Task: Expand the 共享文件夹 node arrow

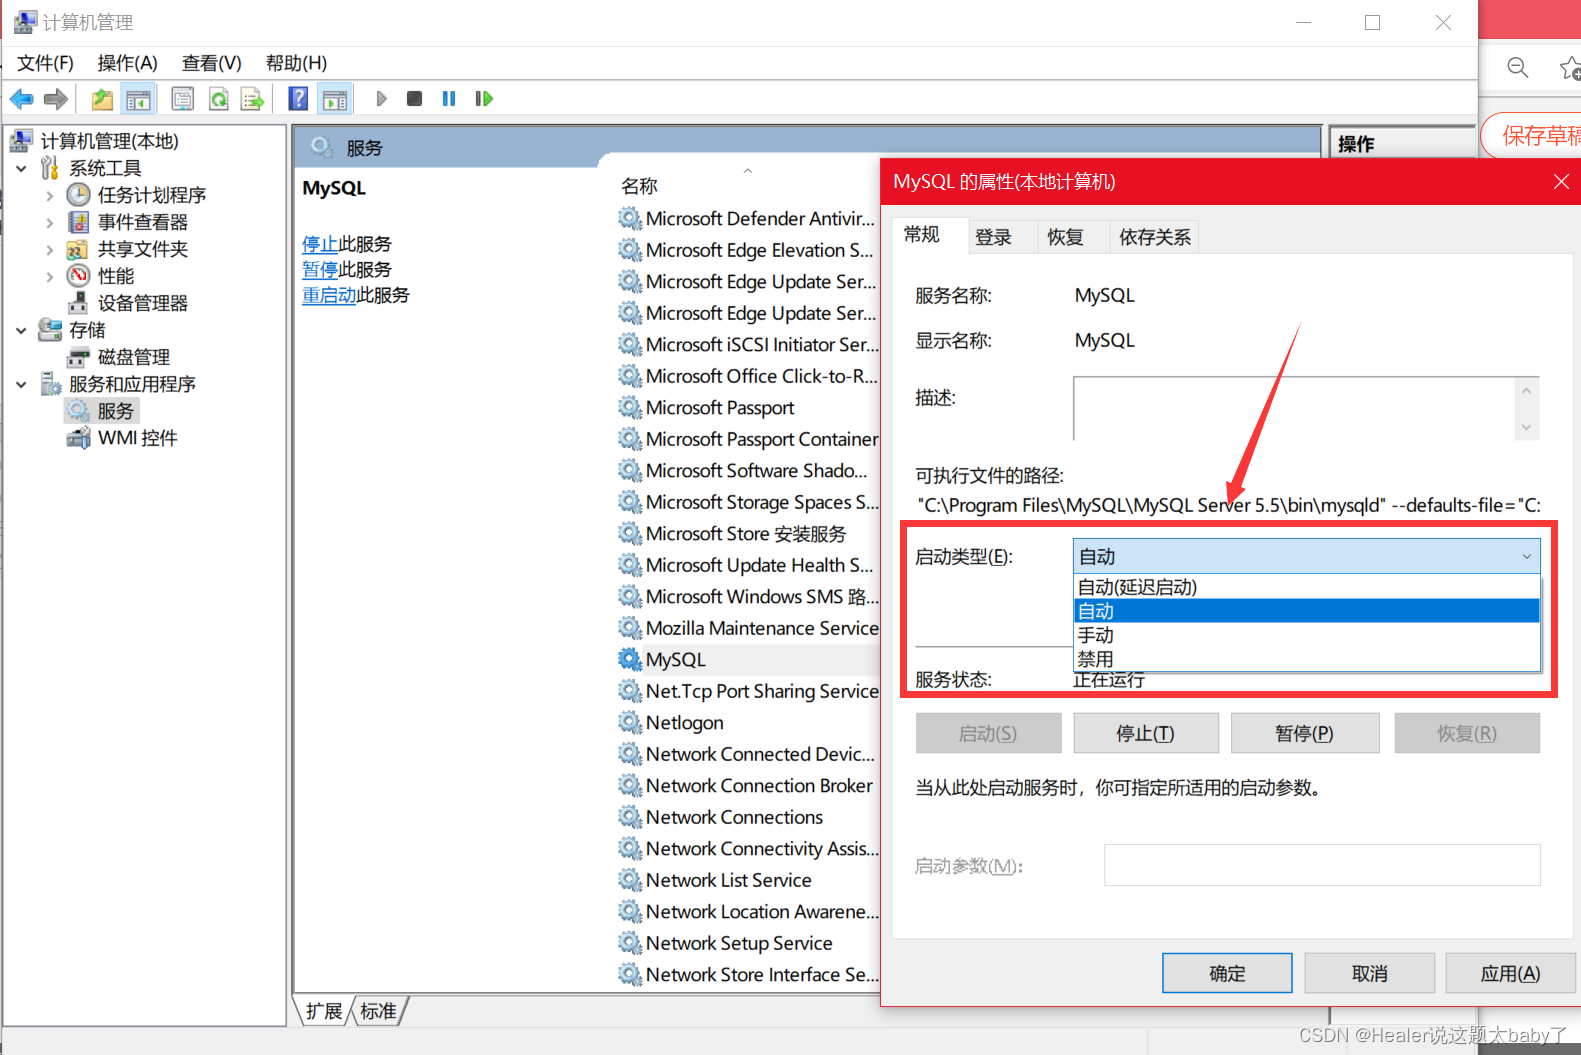Action: click(49, 250)
